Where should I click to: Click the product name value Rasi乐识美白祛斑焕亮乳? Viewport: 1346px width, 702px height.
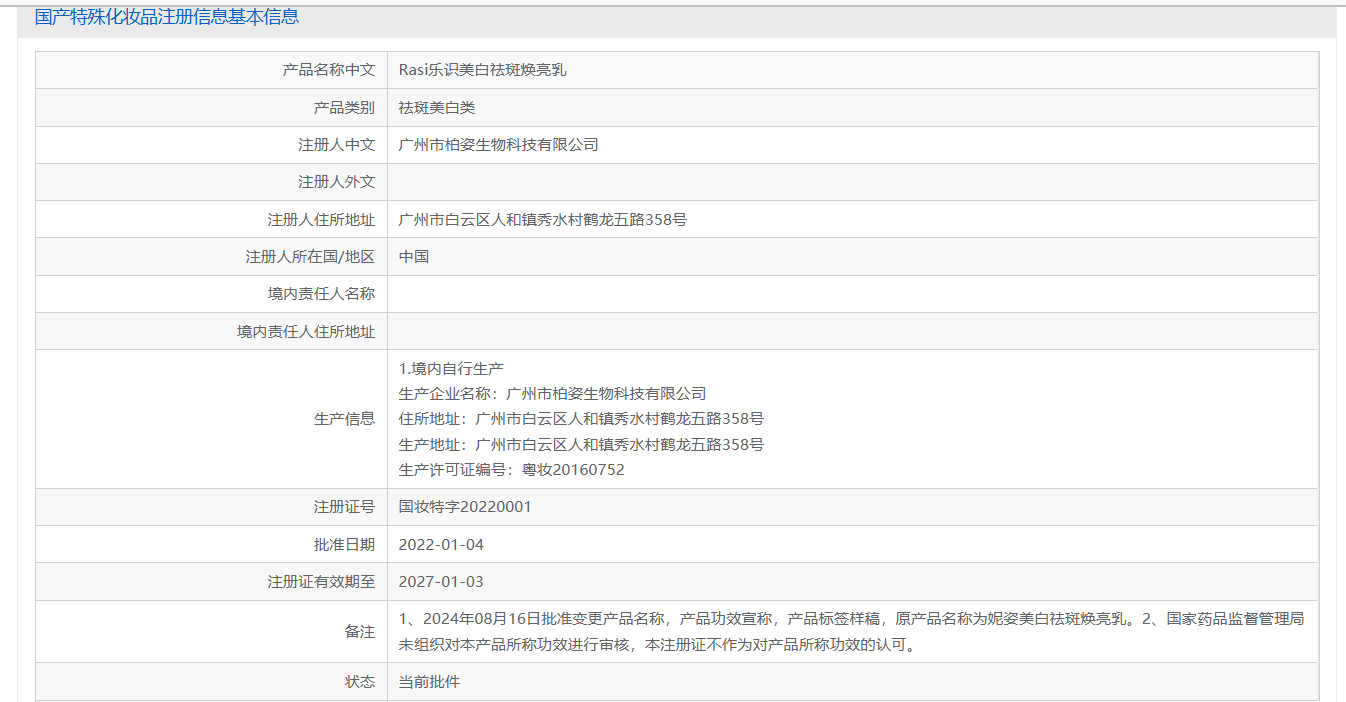482,70
